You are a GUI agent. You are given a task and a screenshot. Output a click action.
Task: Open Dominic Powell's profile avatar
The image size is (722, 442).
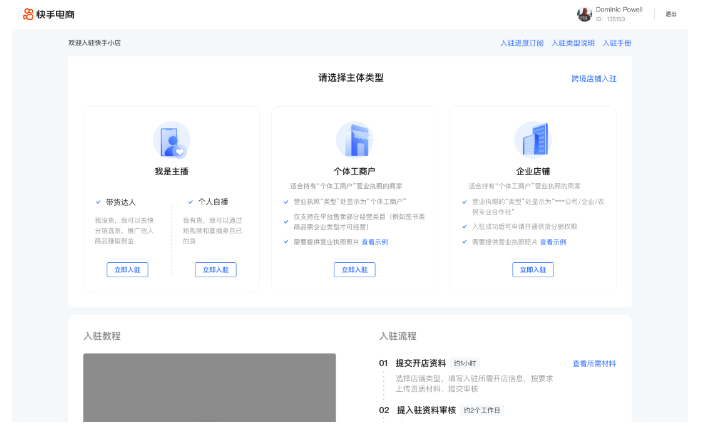(x=584, y=14)
